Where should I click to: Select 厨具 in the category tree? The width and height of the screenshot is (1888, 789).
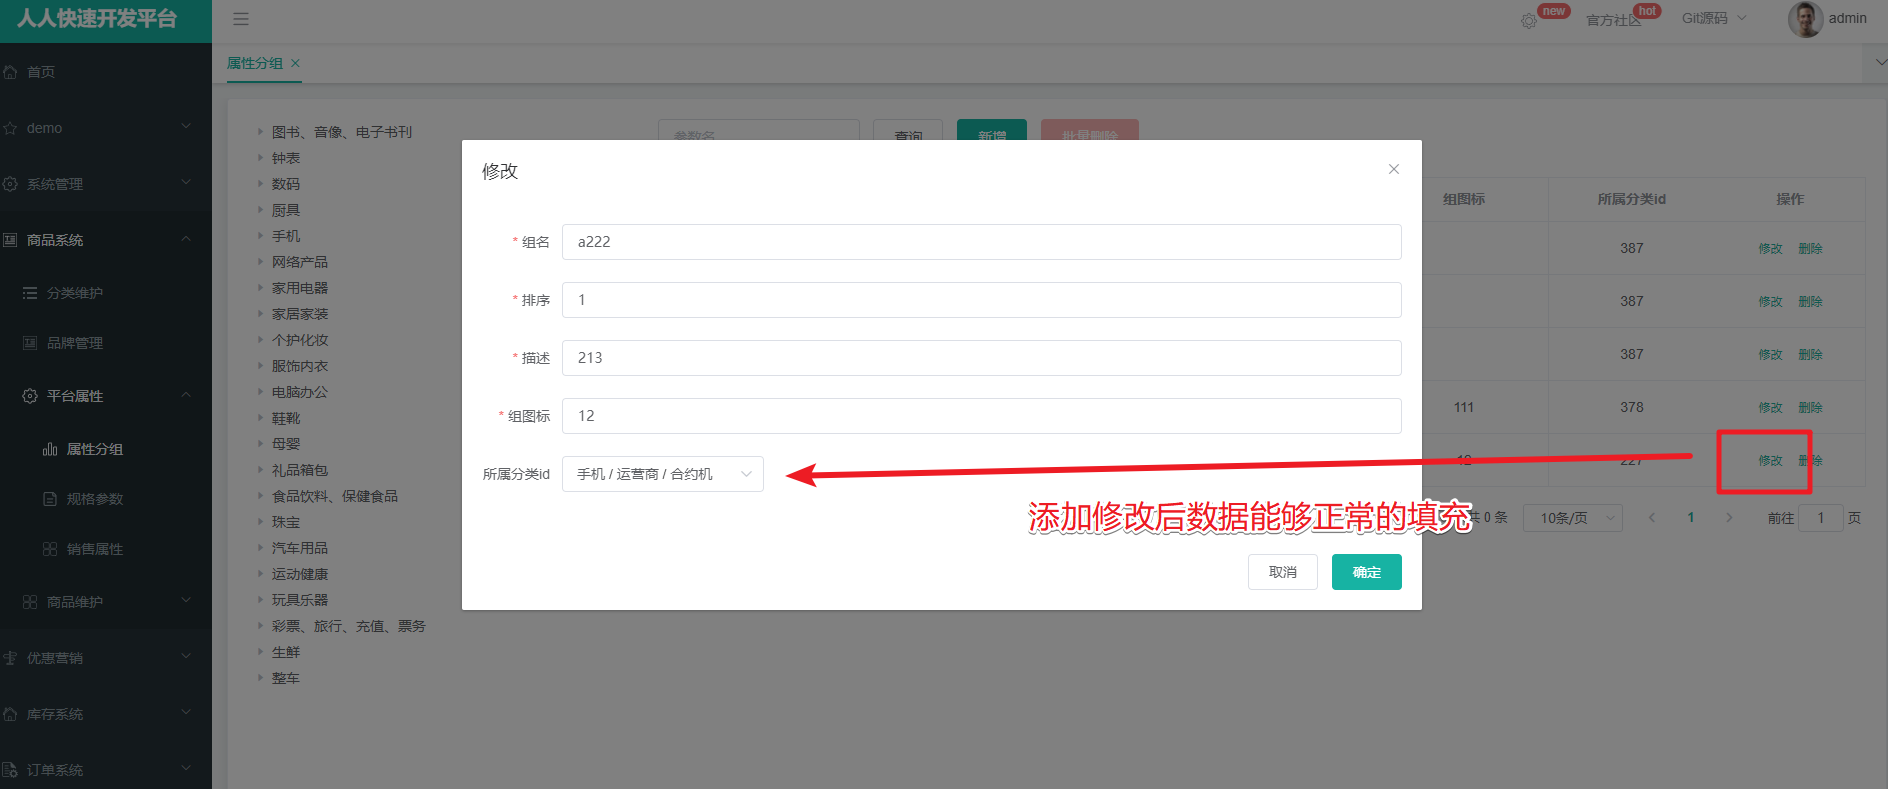286,210
